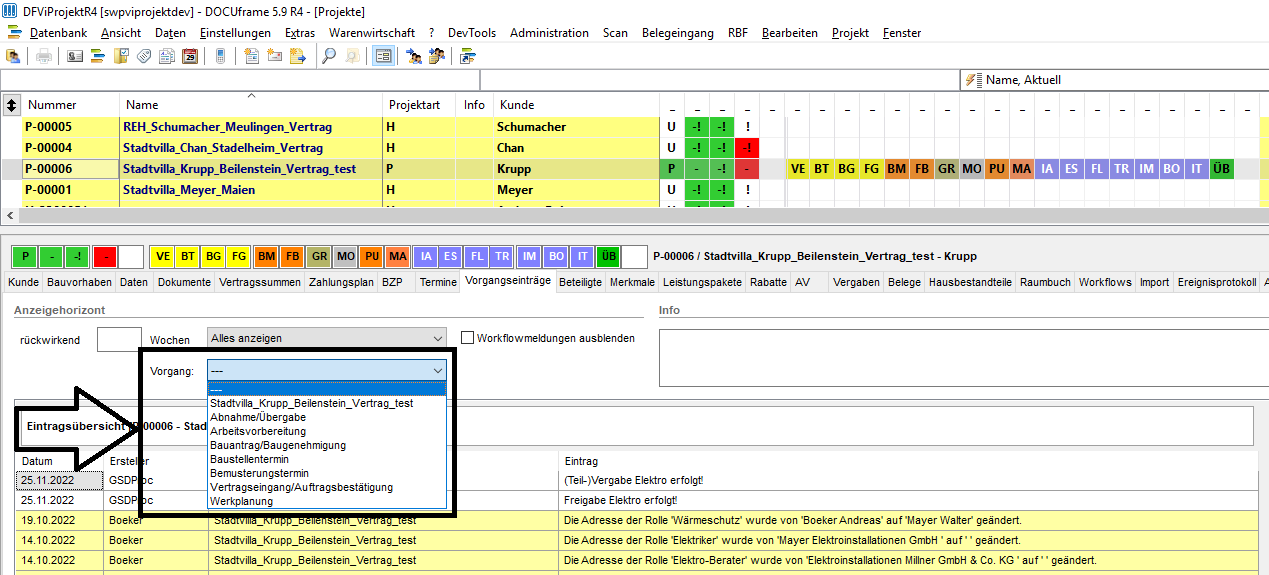Click the rückwirkend weeks input field
This screenshot has width=1269, height=575.
point(119,339)
